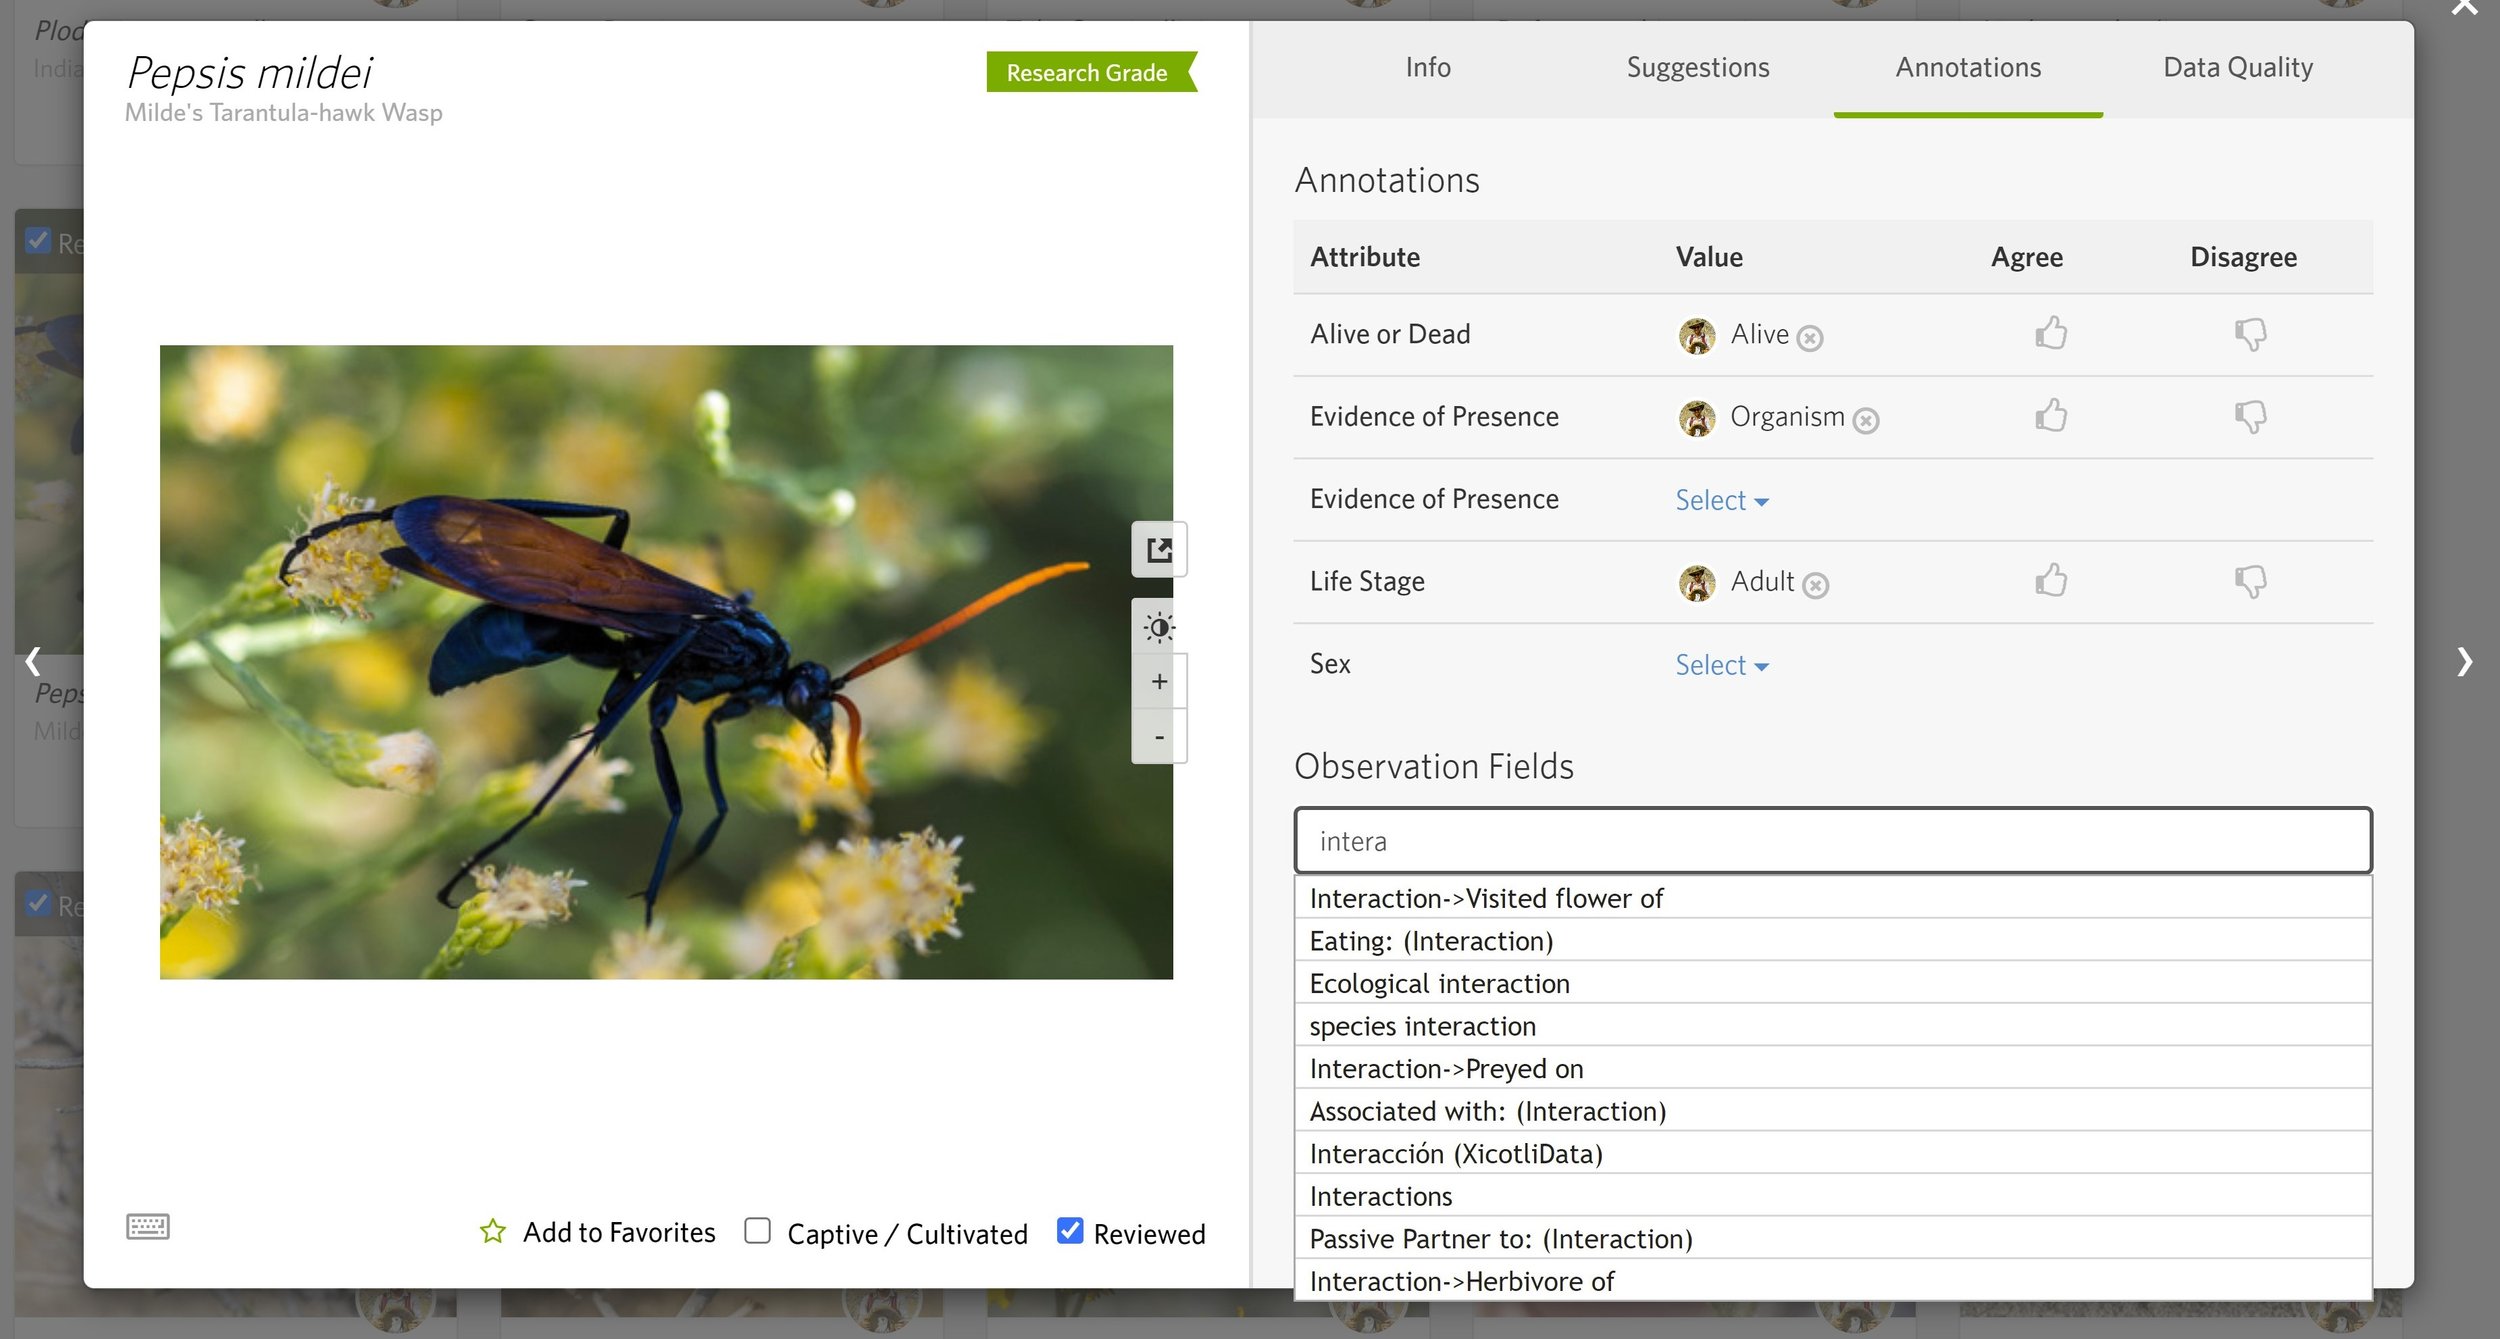
Task: Click the Observation Fields search input
Action: tap(1833, 841)
